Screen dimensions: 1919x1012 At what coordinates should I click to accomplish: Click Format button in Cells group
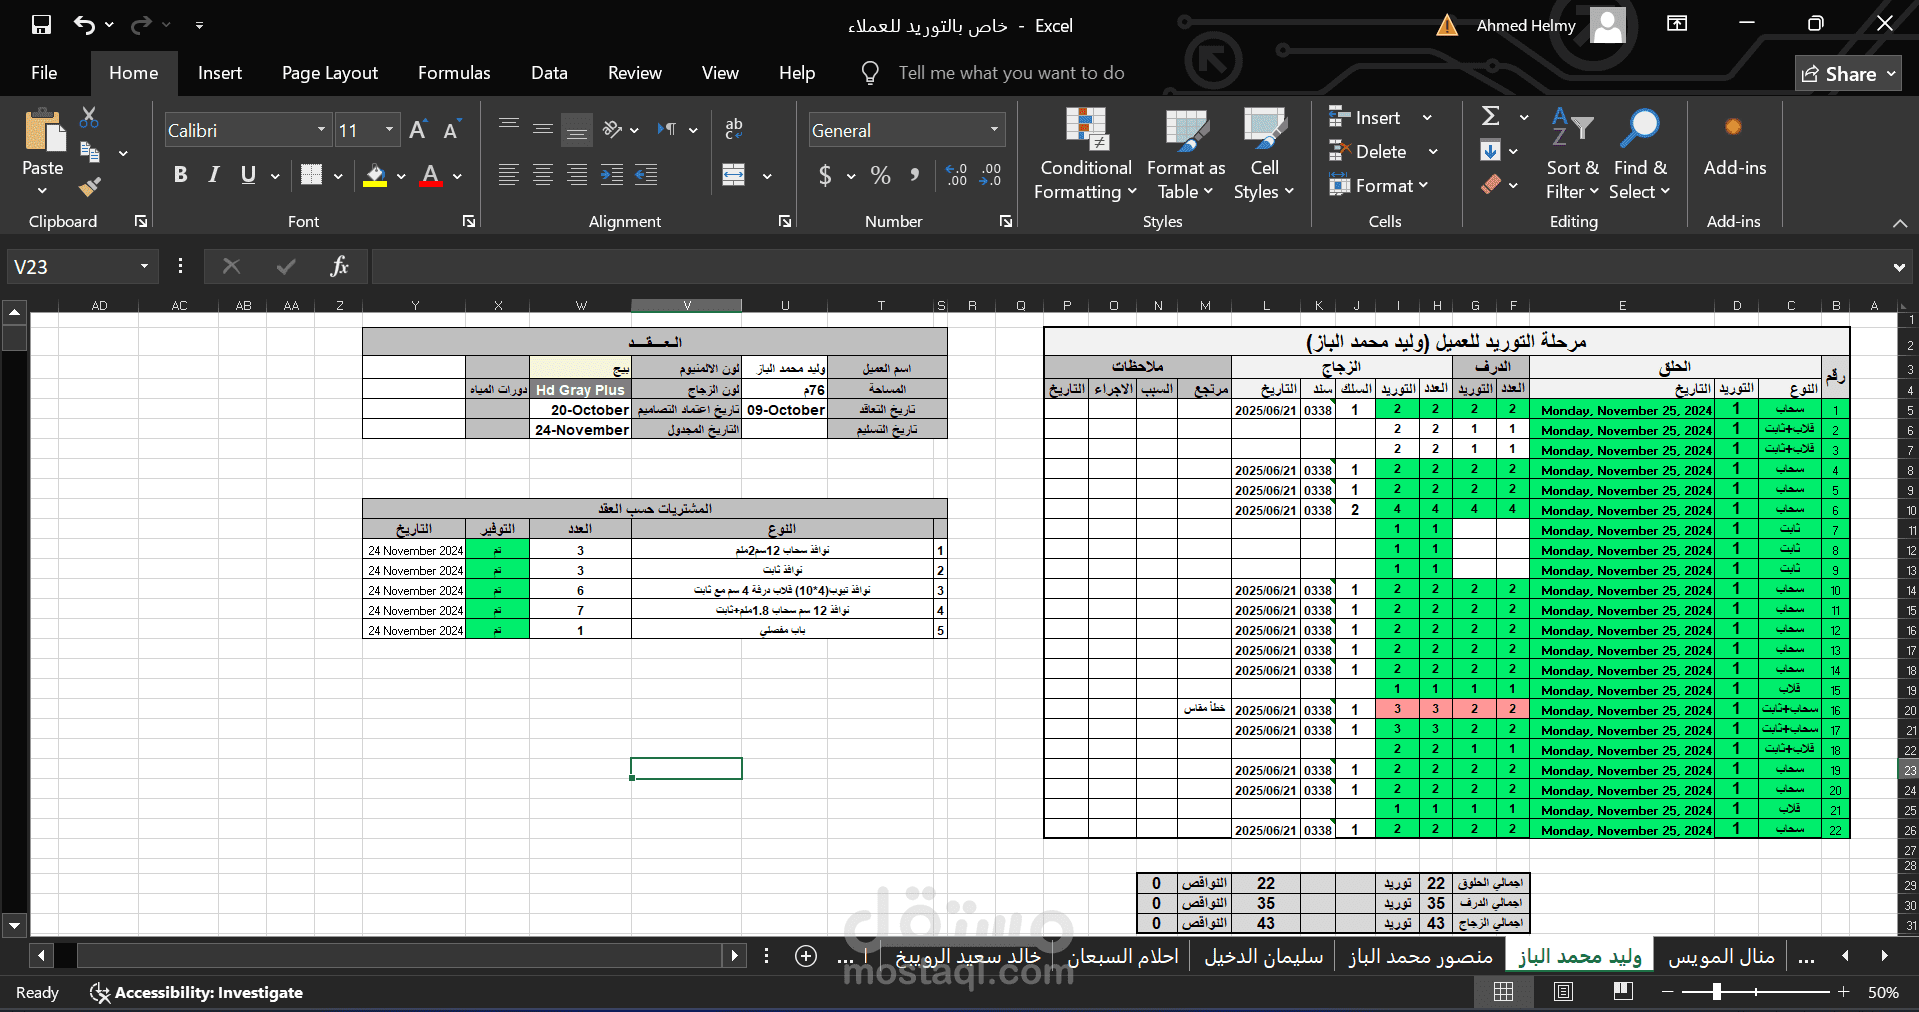tap(1378, 185)
